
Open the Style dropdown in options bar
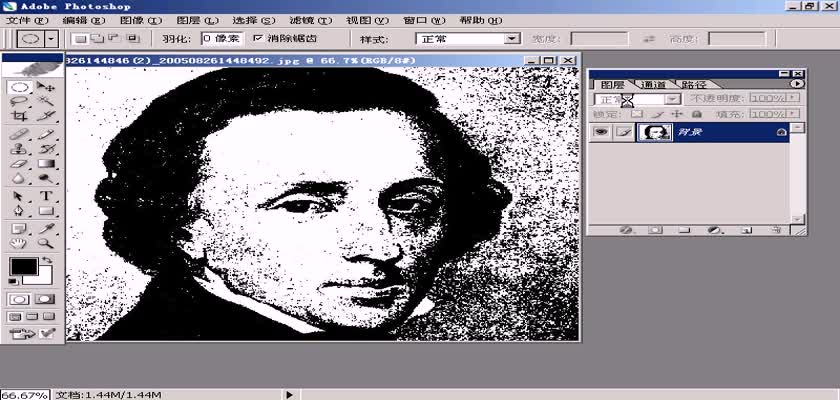click(513, 39)
